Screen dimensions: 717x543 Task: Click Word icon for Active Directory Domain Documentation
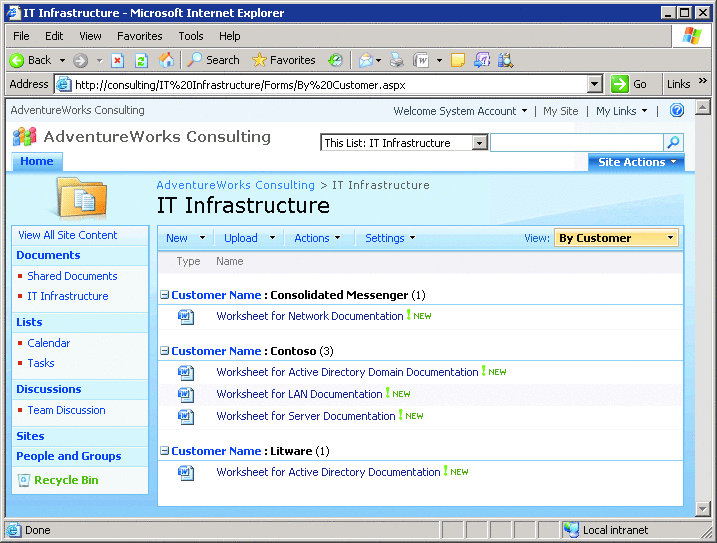(x=186, y=372)
